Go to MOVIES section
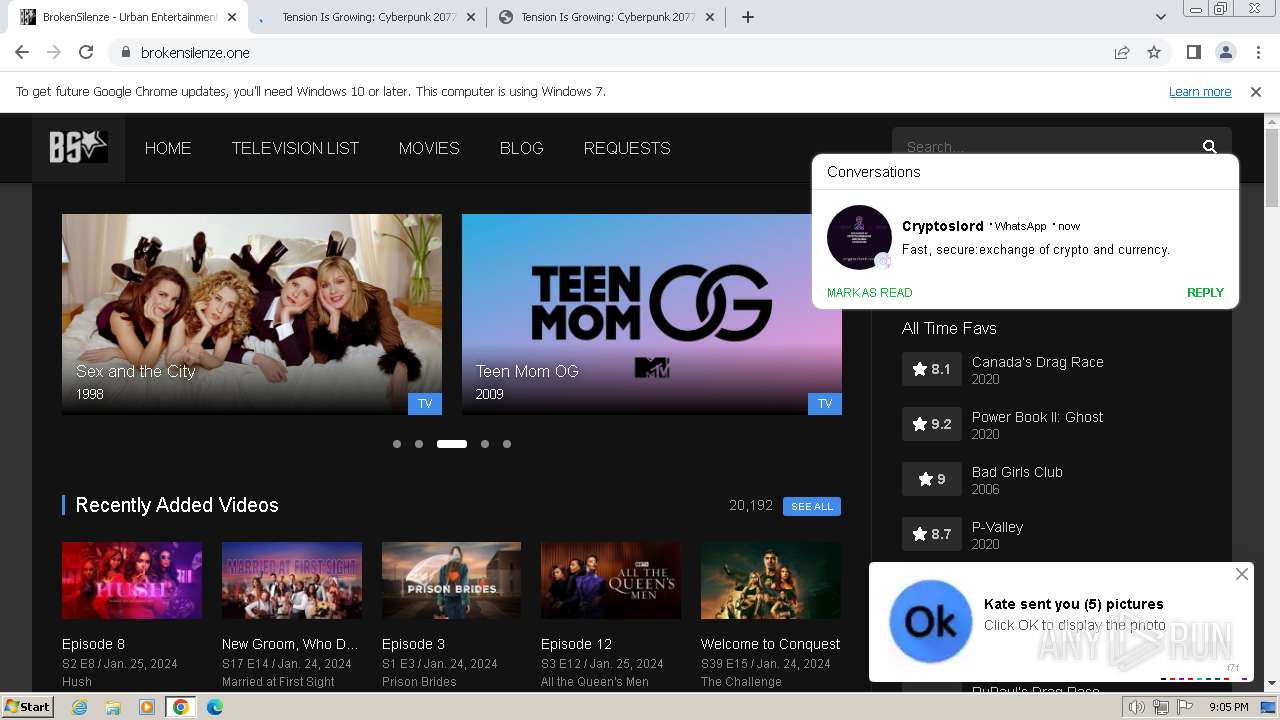1280x720 pixels. [429, 148]
